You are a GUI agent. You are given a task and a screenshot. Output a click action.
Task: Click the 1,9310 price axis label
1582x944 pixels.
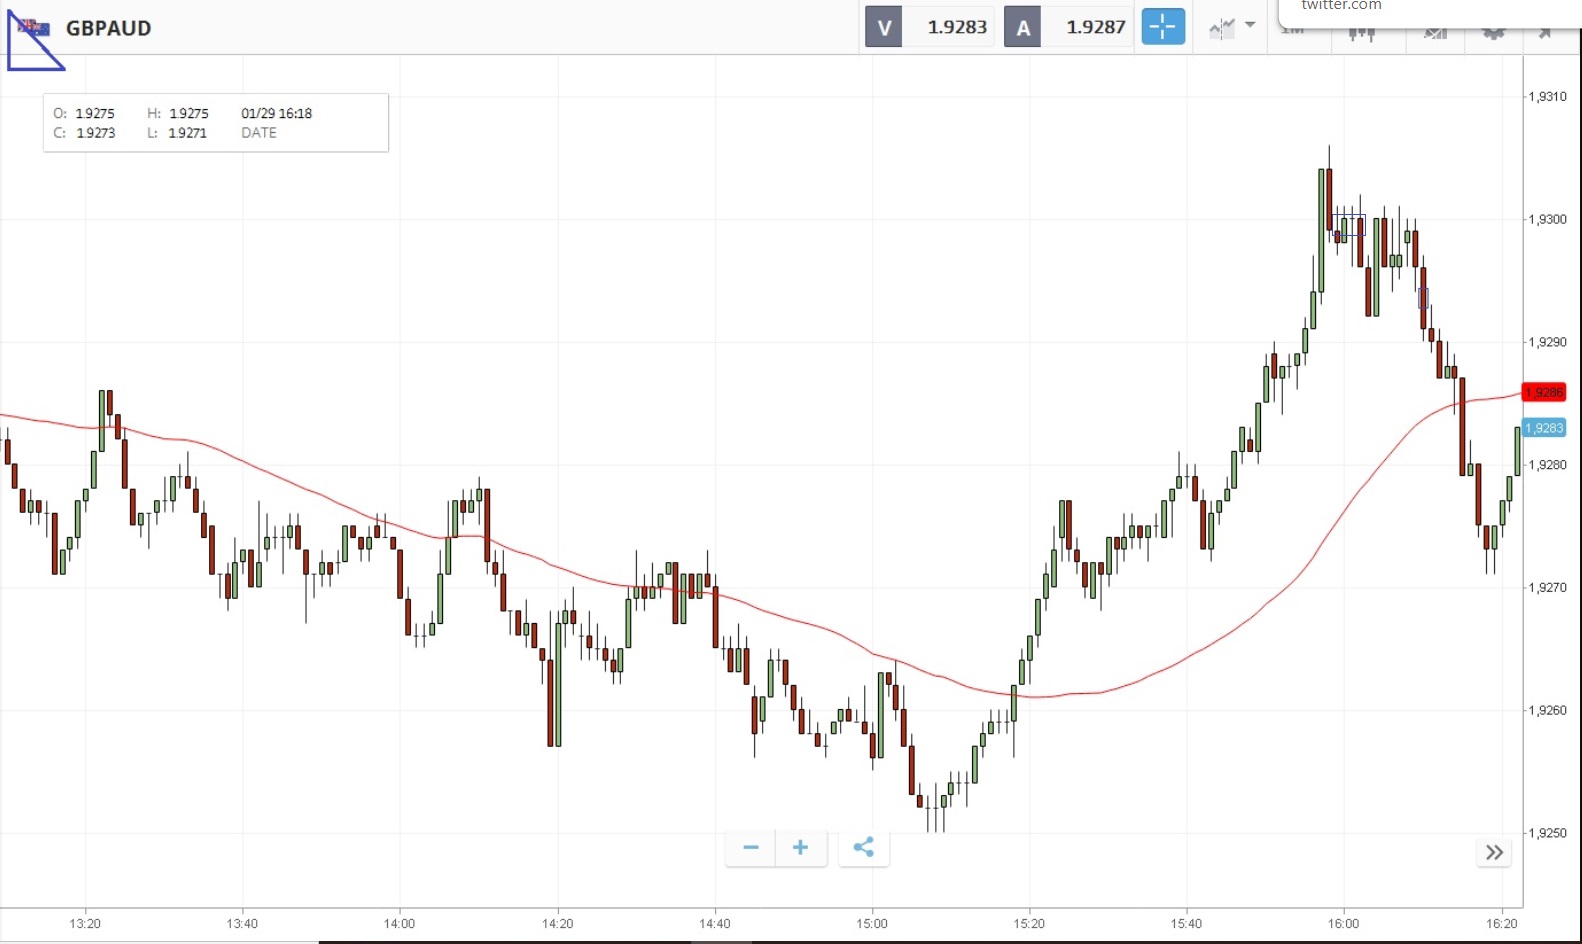point(1547,96)
